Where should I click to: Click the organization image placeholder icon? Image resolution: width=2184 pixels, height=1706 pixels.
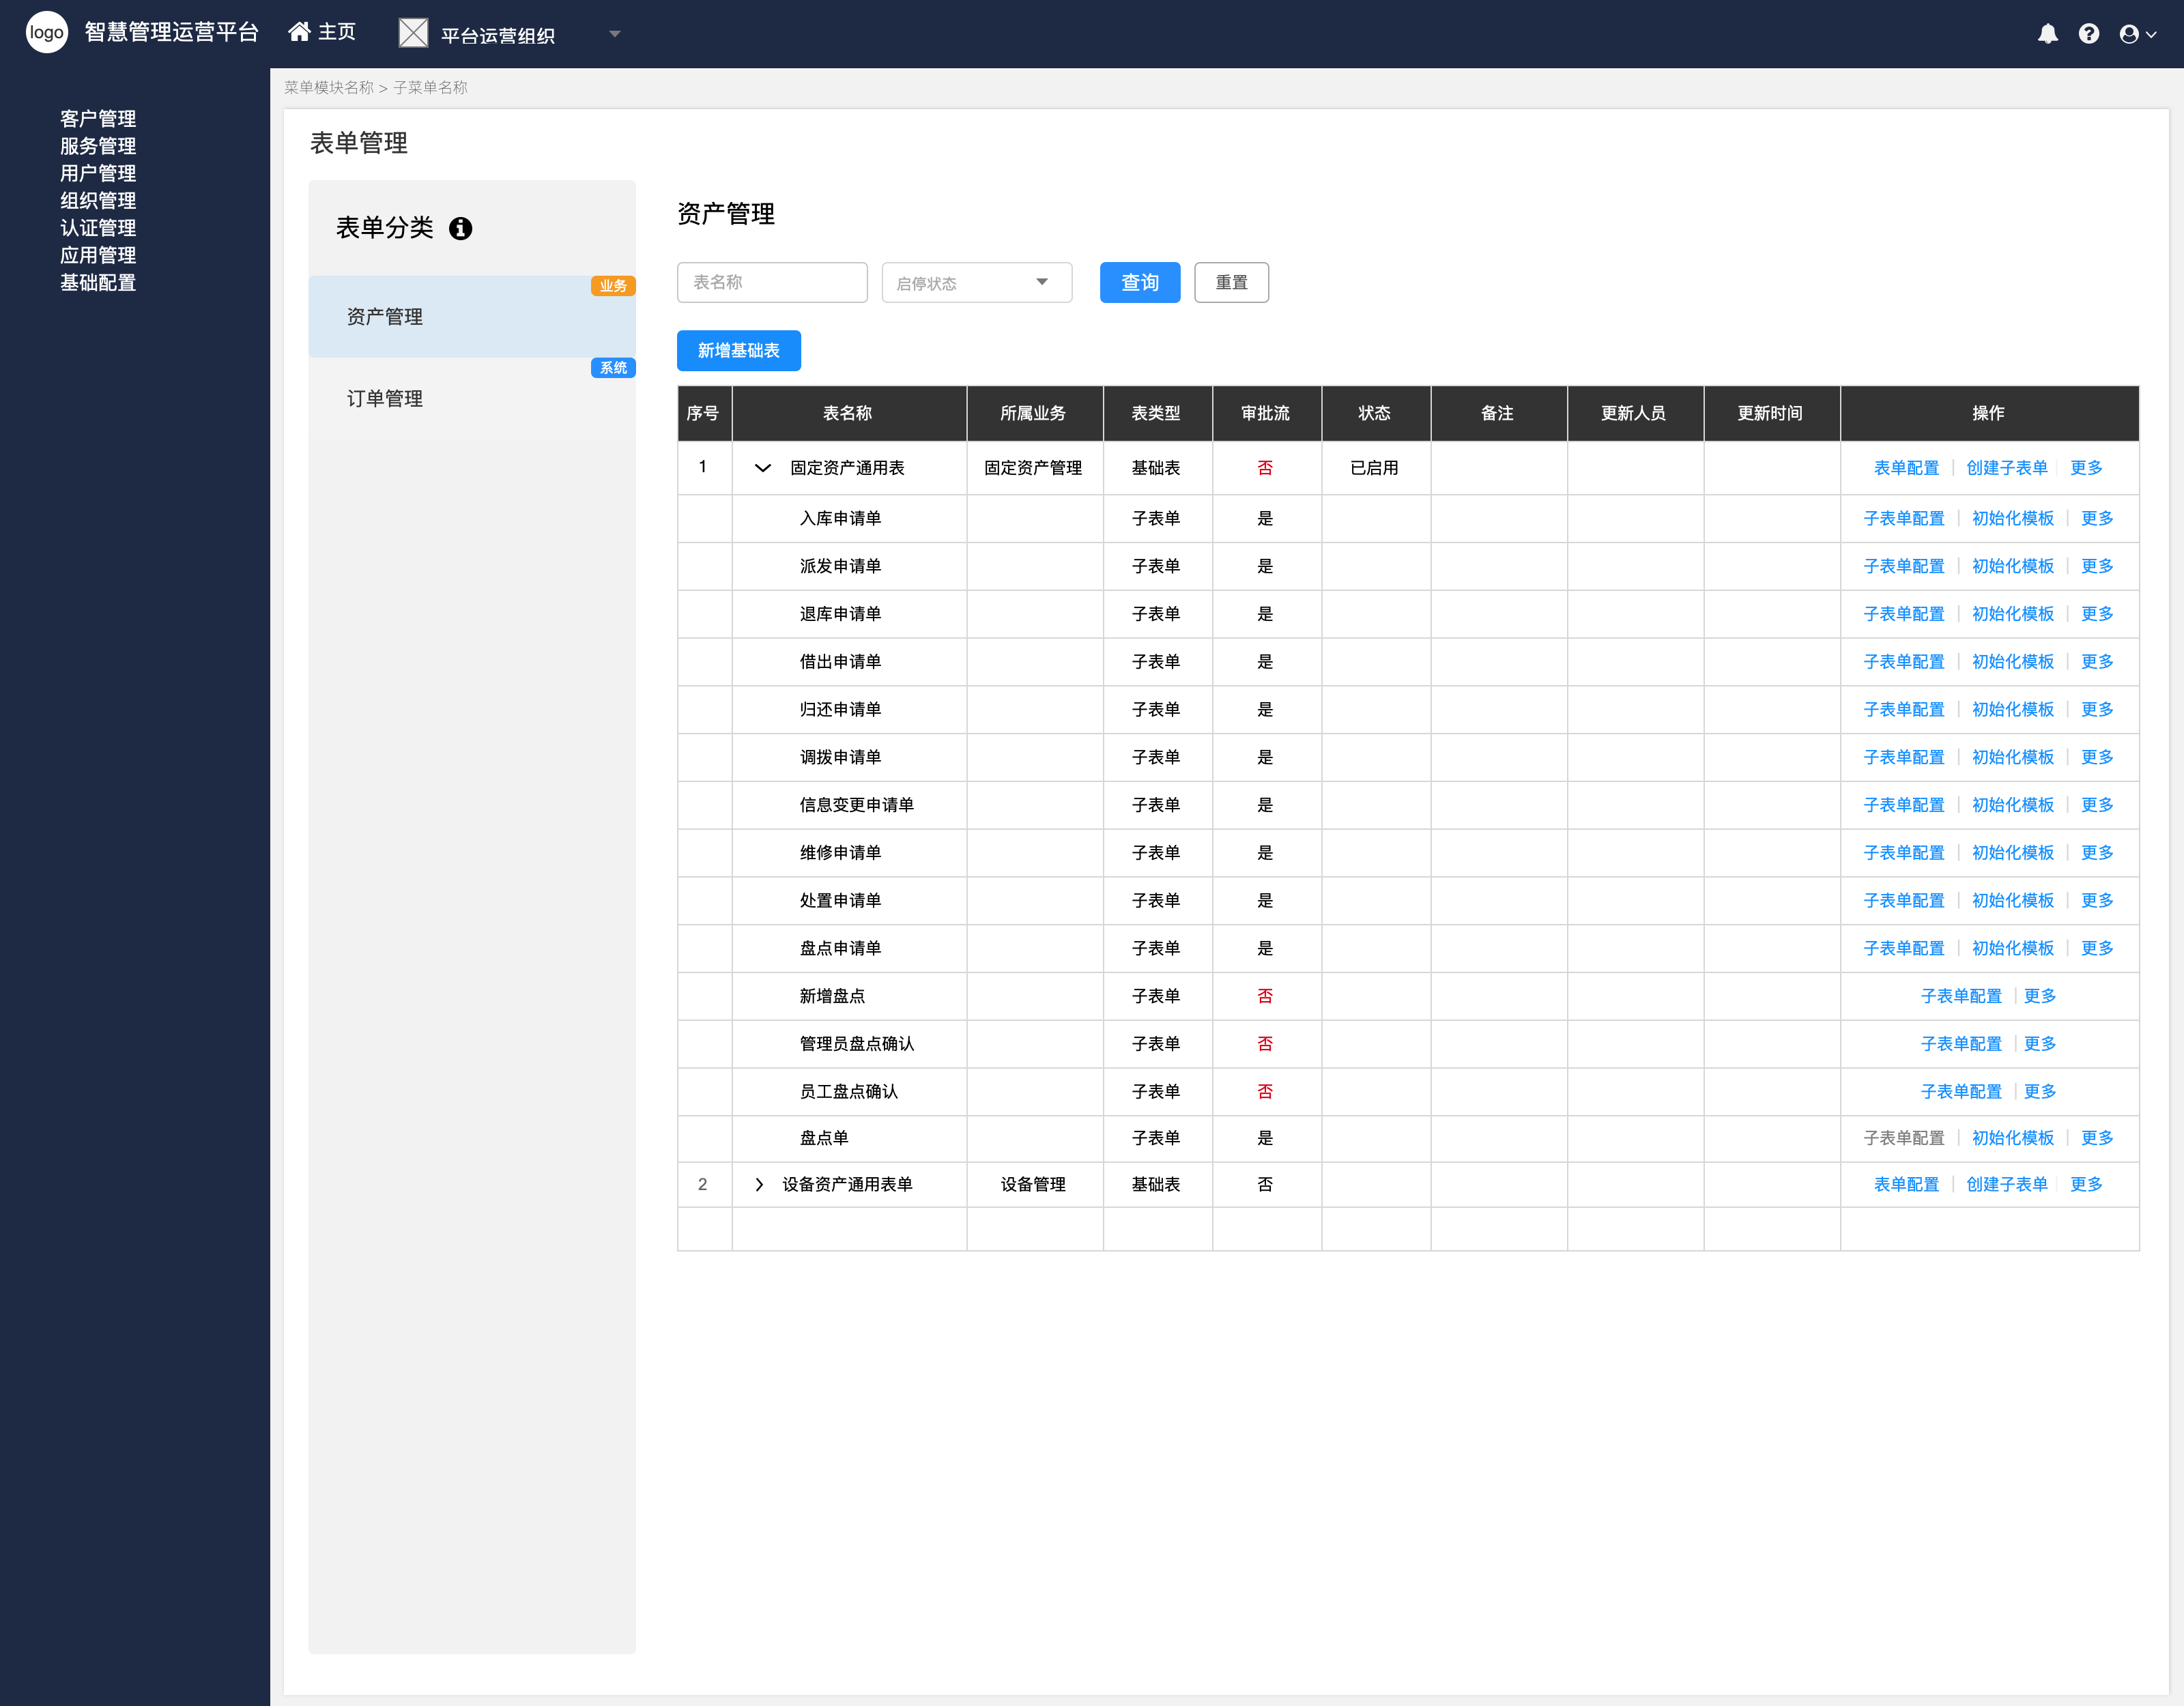(x=413, y=33)
